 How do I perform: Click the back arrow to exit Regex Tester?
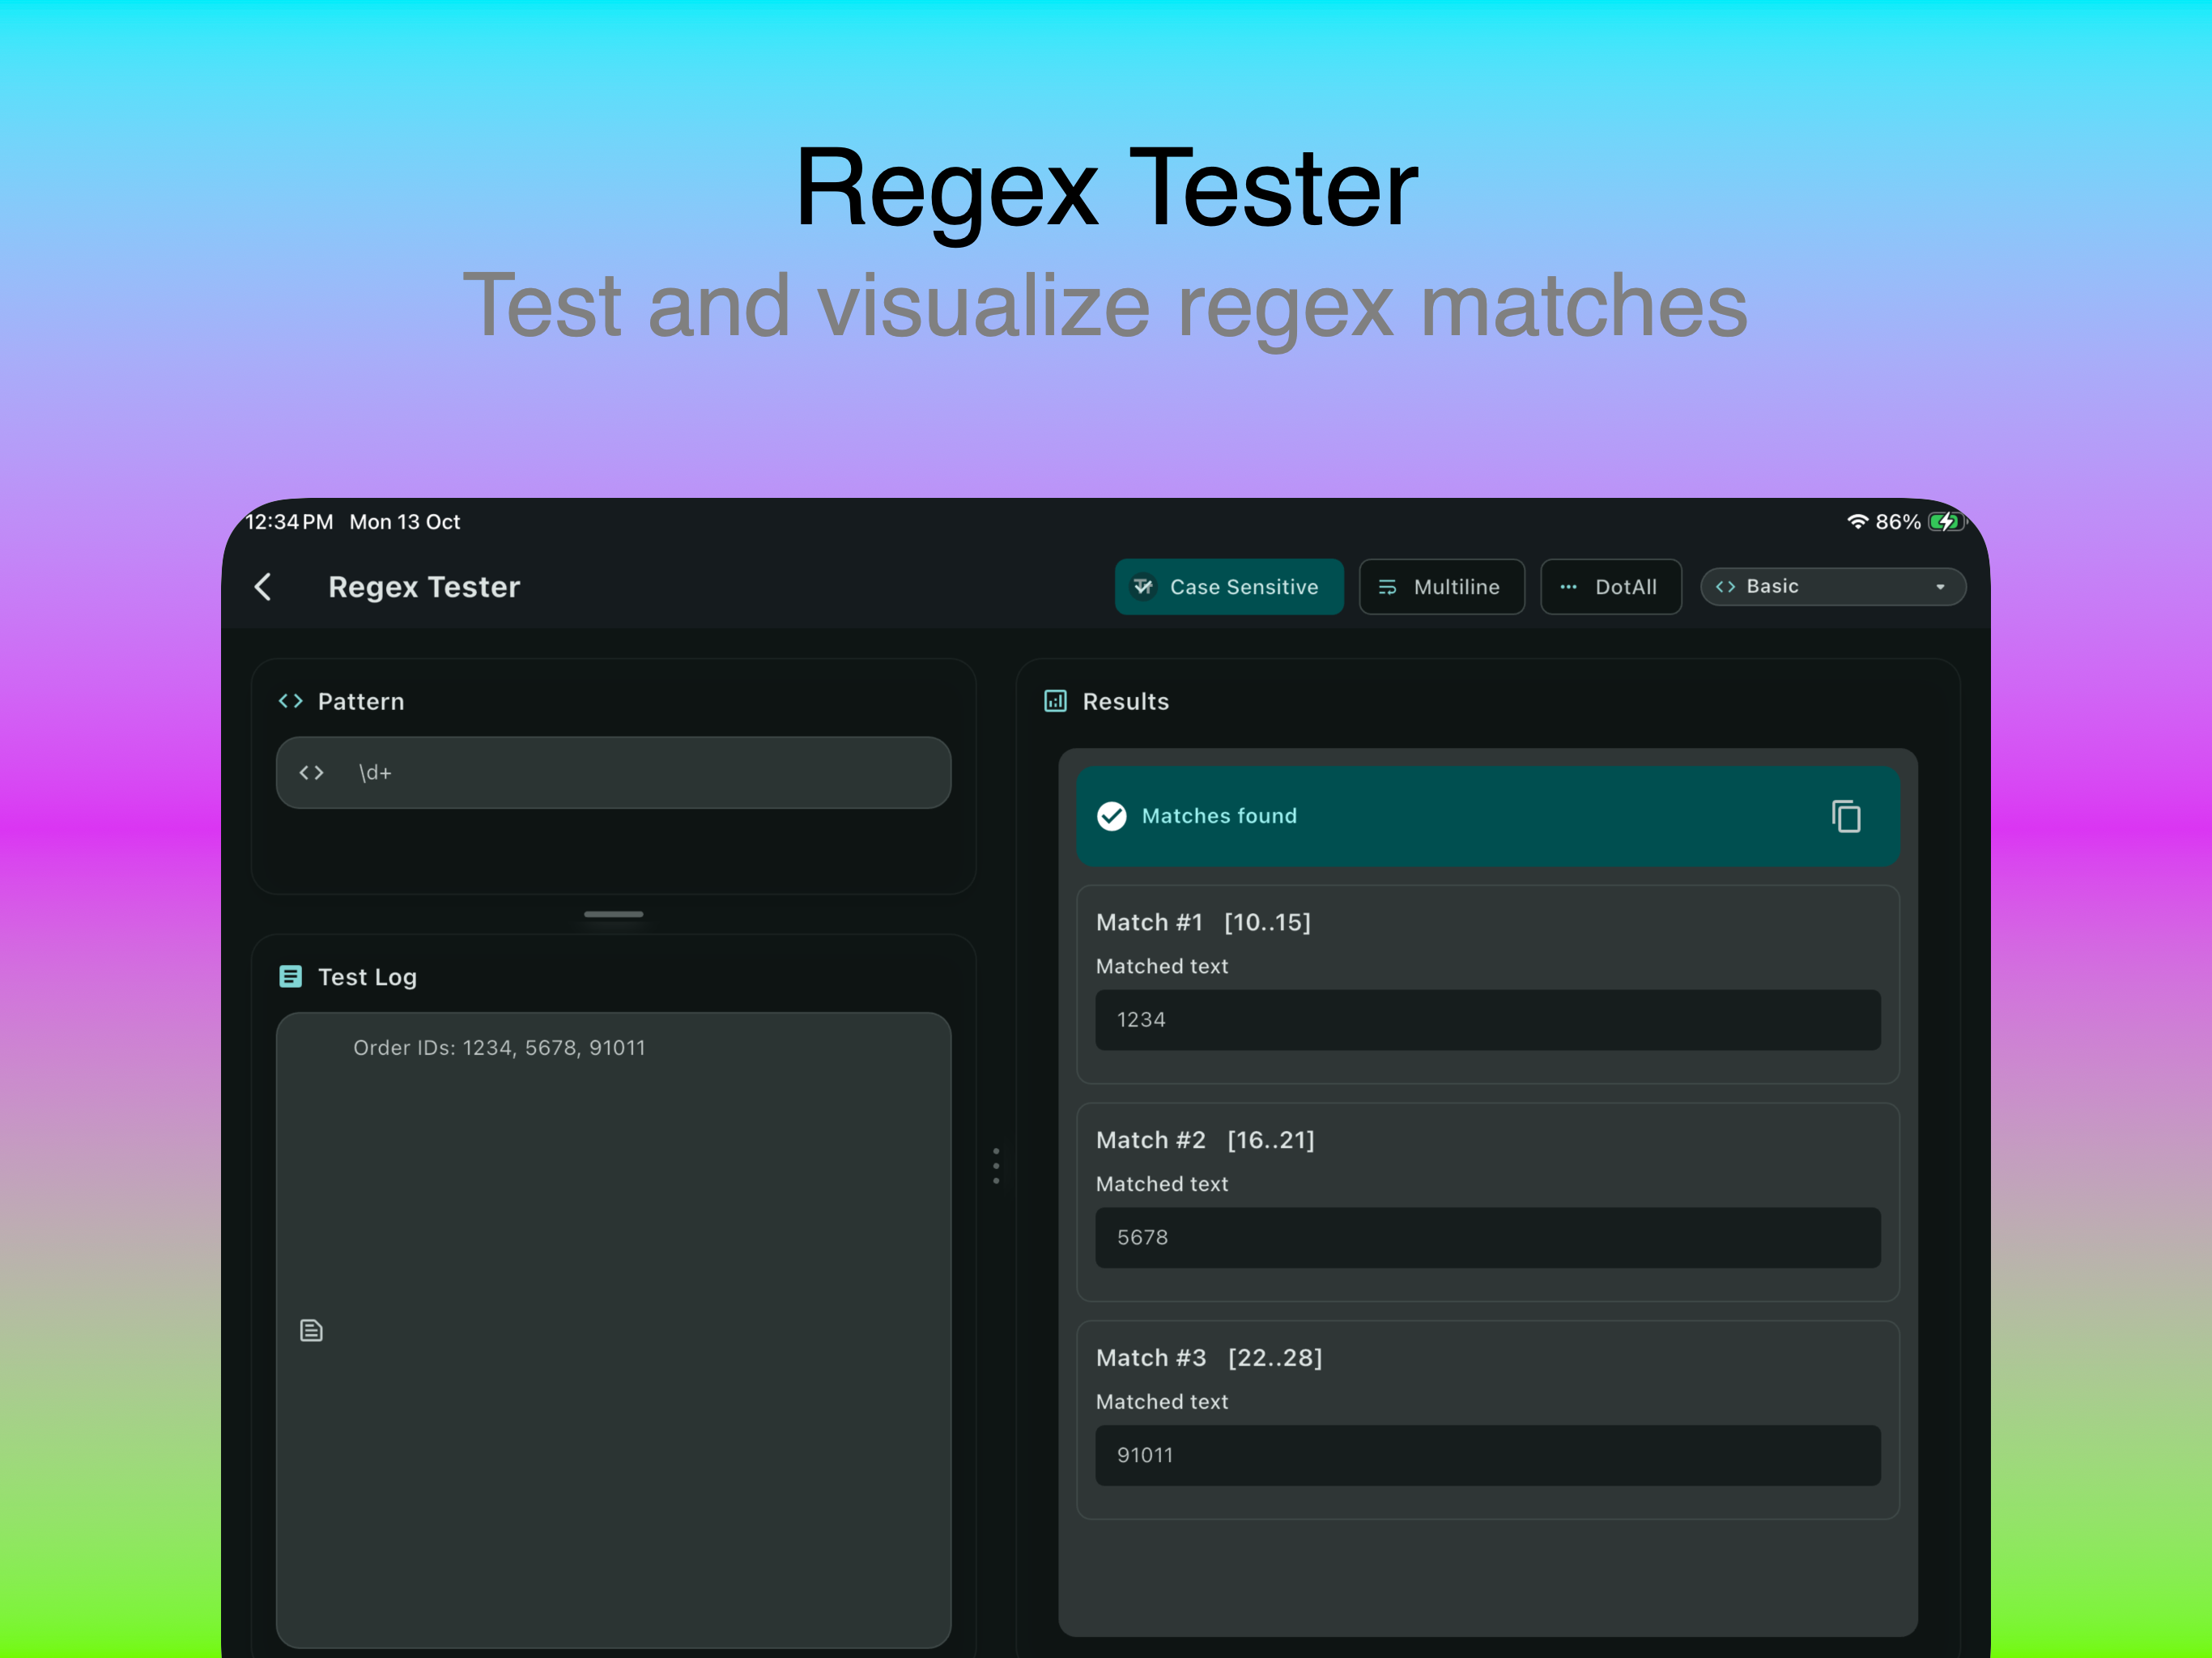[263, 587]
